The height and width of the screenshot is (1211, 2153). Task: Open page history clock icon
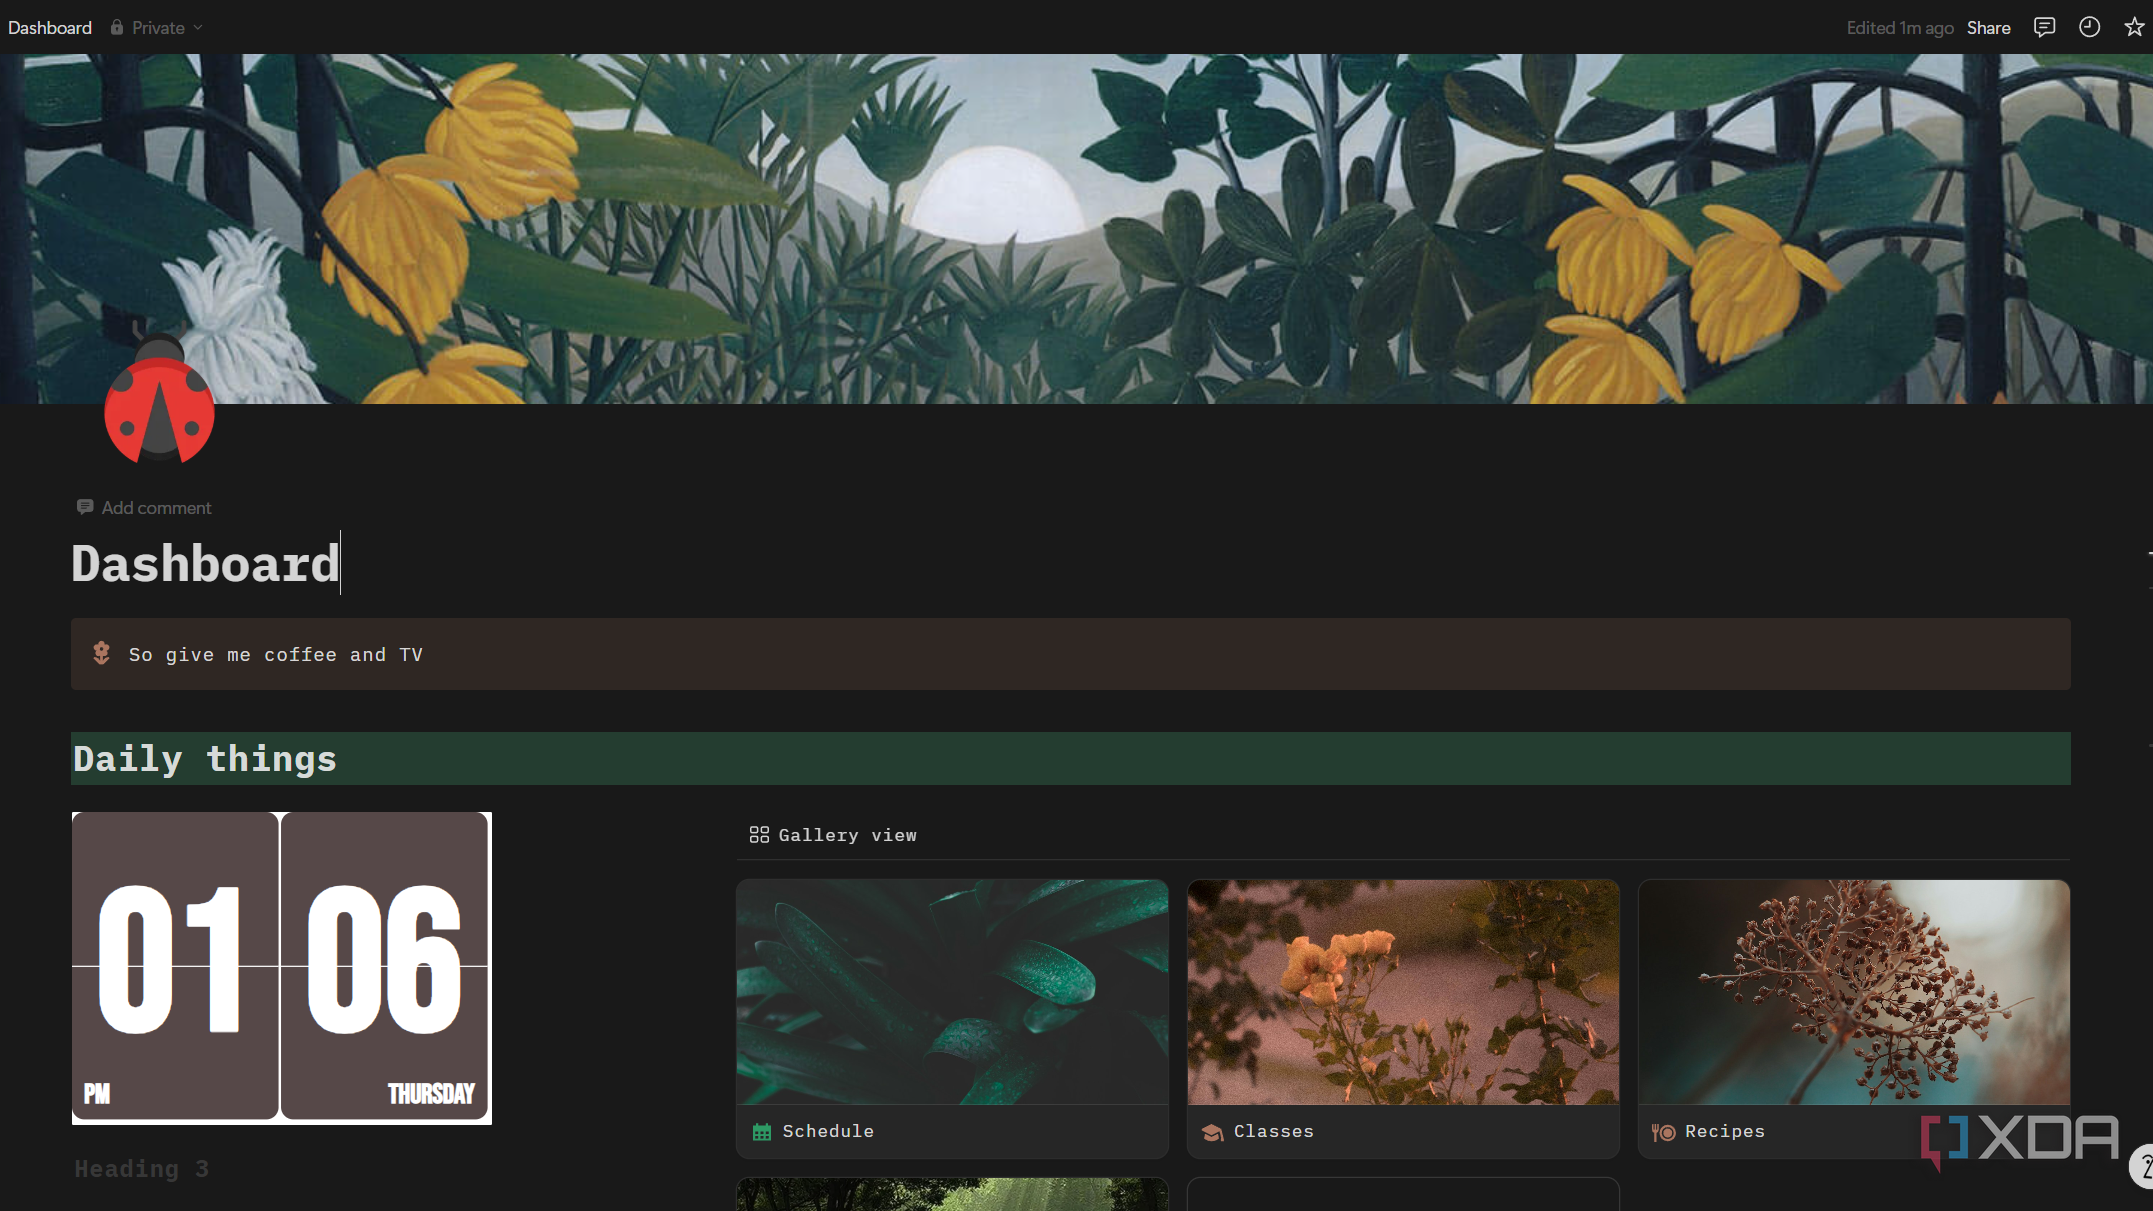click(2089, 27)
